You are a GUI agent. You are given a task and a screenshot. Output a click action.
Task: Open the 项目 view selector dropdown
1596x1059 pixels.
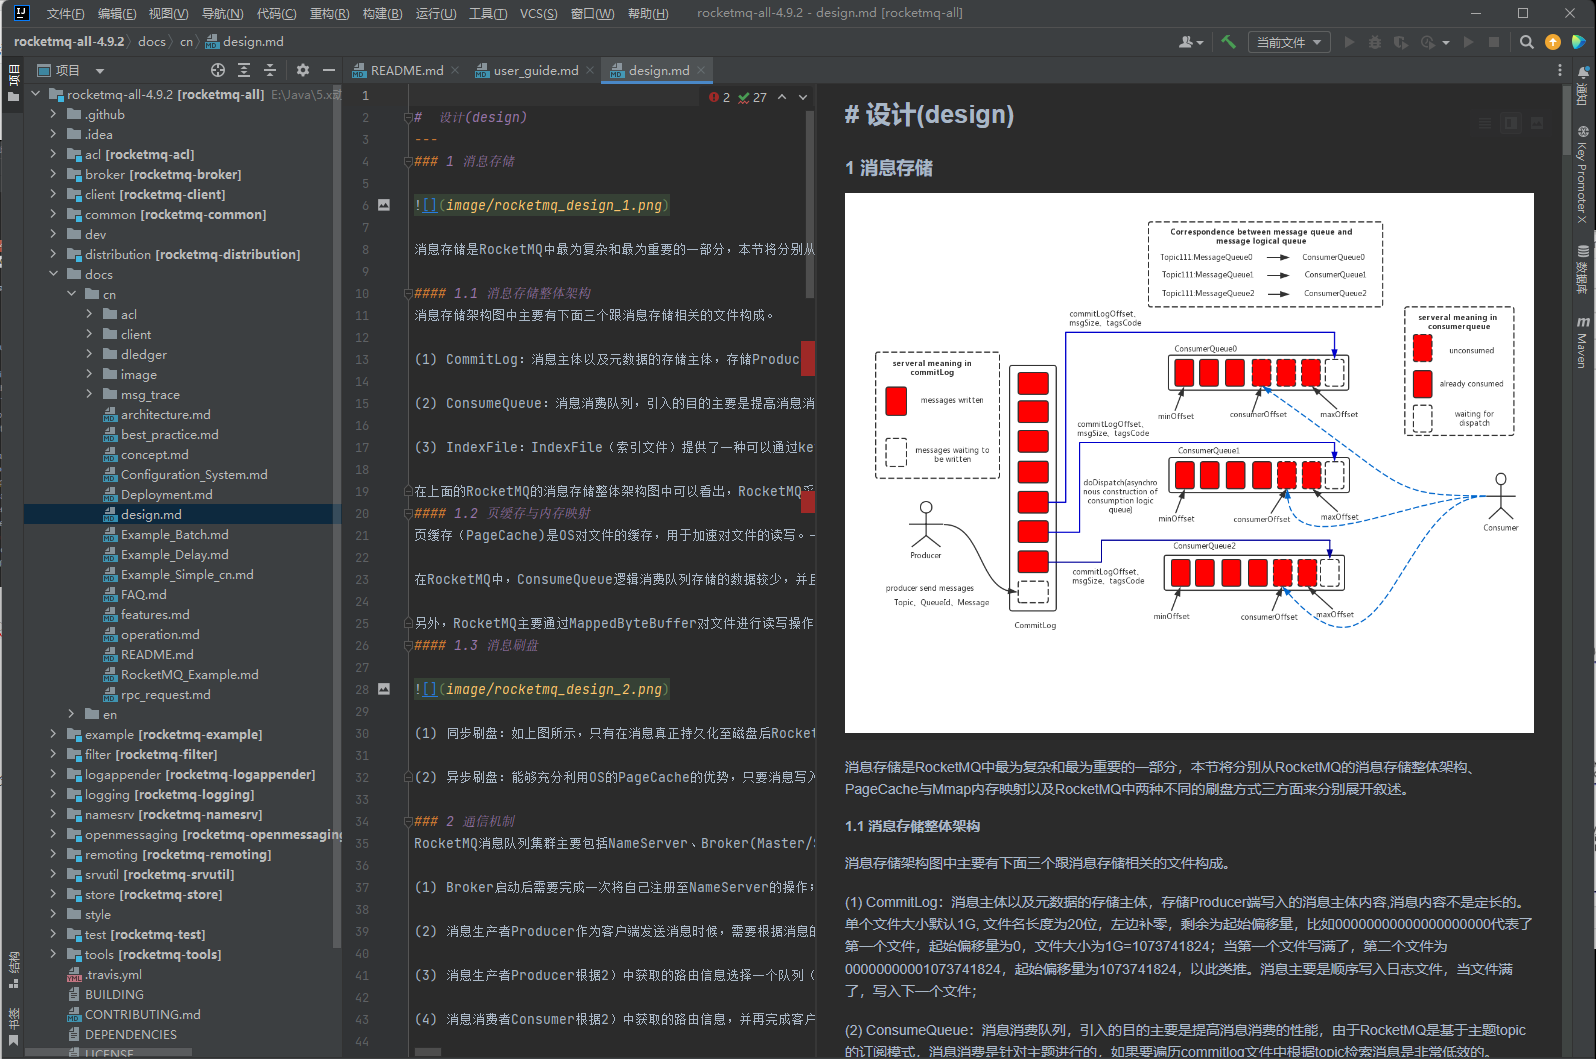70,70
